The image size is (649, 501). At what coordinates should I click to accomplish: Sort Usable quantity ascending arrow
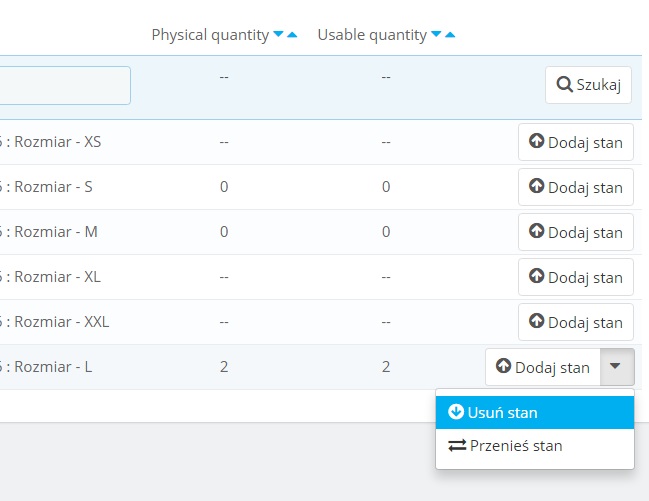450,35
